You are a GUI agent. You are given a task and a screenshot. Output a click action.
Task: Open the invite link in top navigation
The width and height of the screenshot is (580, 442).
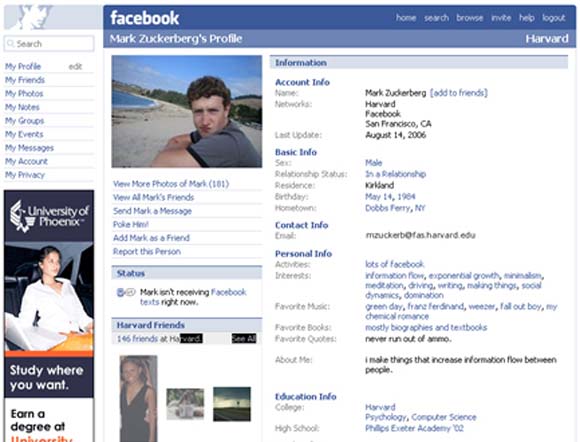click(501, 18)
